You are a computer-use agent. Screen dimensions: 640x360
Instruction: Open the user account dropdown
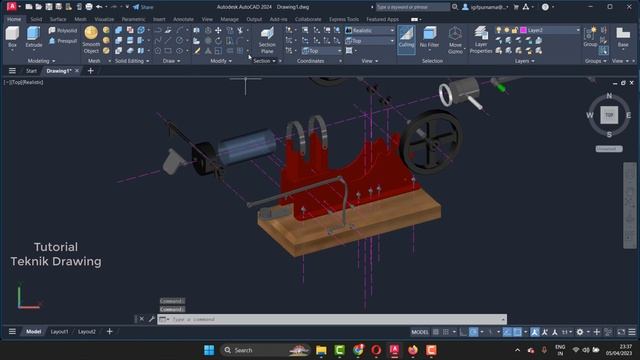click(x=486, y=7)
